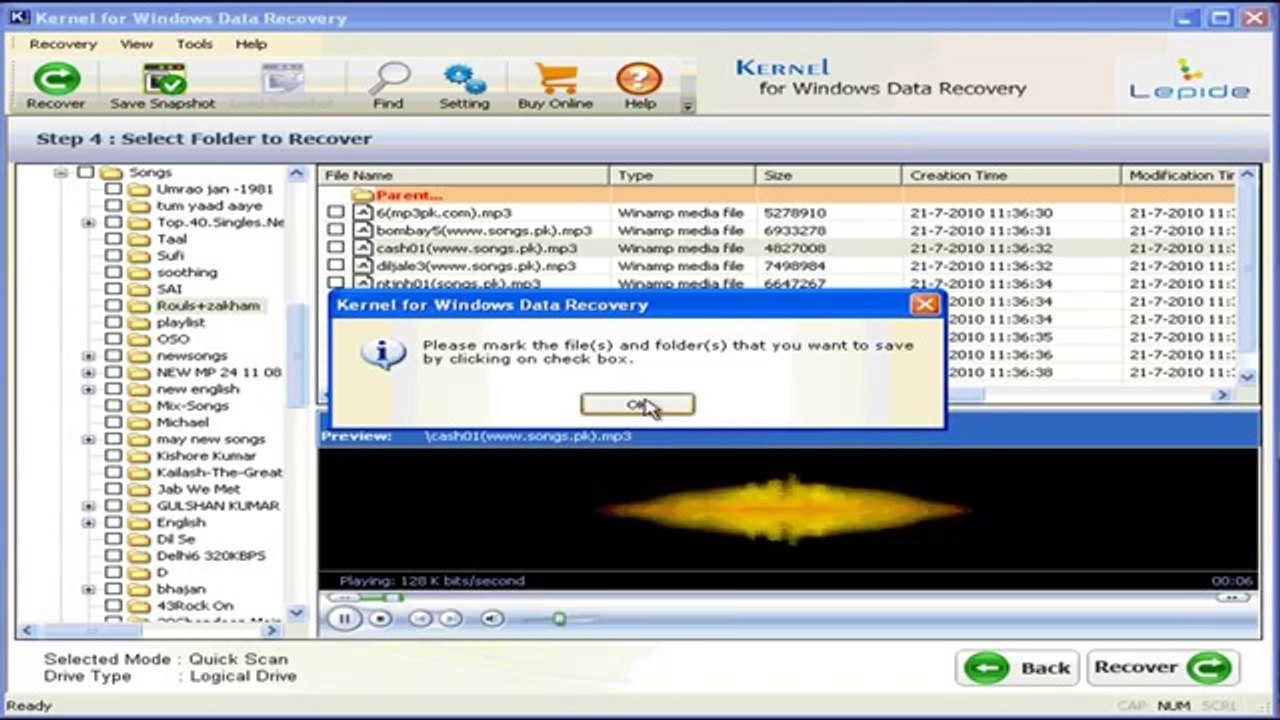Click the Taal folder icon

[x=139, y=239]
